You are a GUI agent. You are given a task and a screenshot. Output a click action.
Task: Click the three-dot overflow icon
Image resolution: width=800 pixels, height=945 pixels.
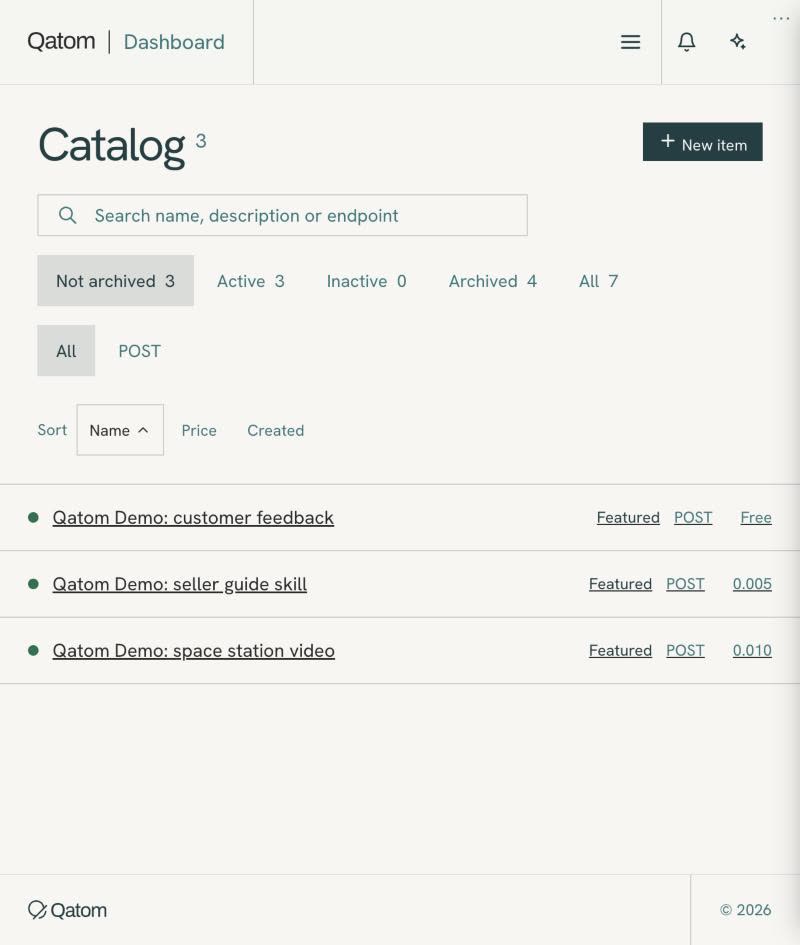(781, 19)
